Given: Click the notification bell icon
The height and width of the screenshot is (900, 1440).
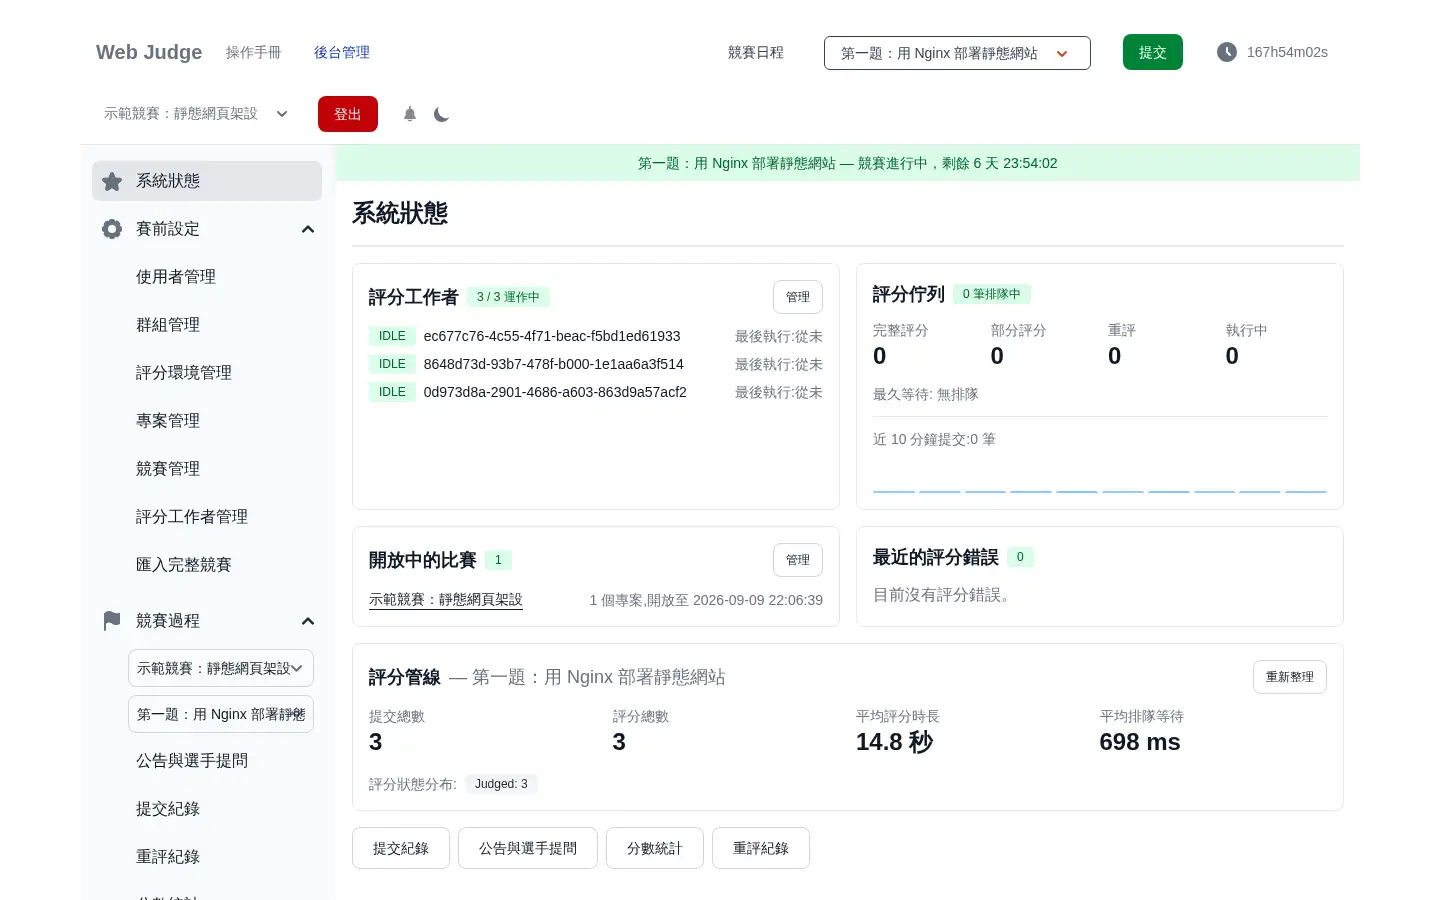Looking at the screenshot, I should coord(410,114).
